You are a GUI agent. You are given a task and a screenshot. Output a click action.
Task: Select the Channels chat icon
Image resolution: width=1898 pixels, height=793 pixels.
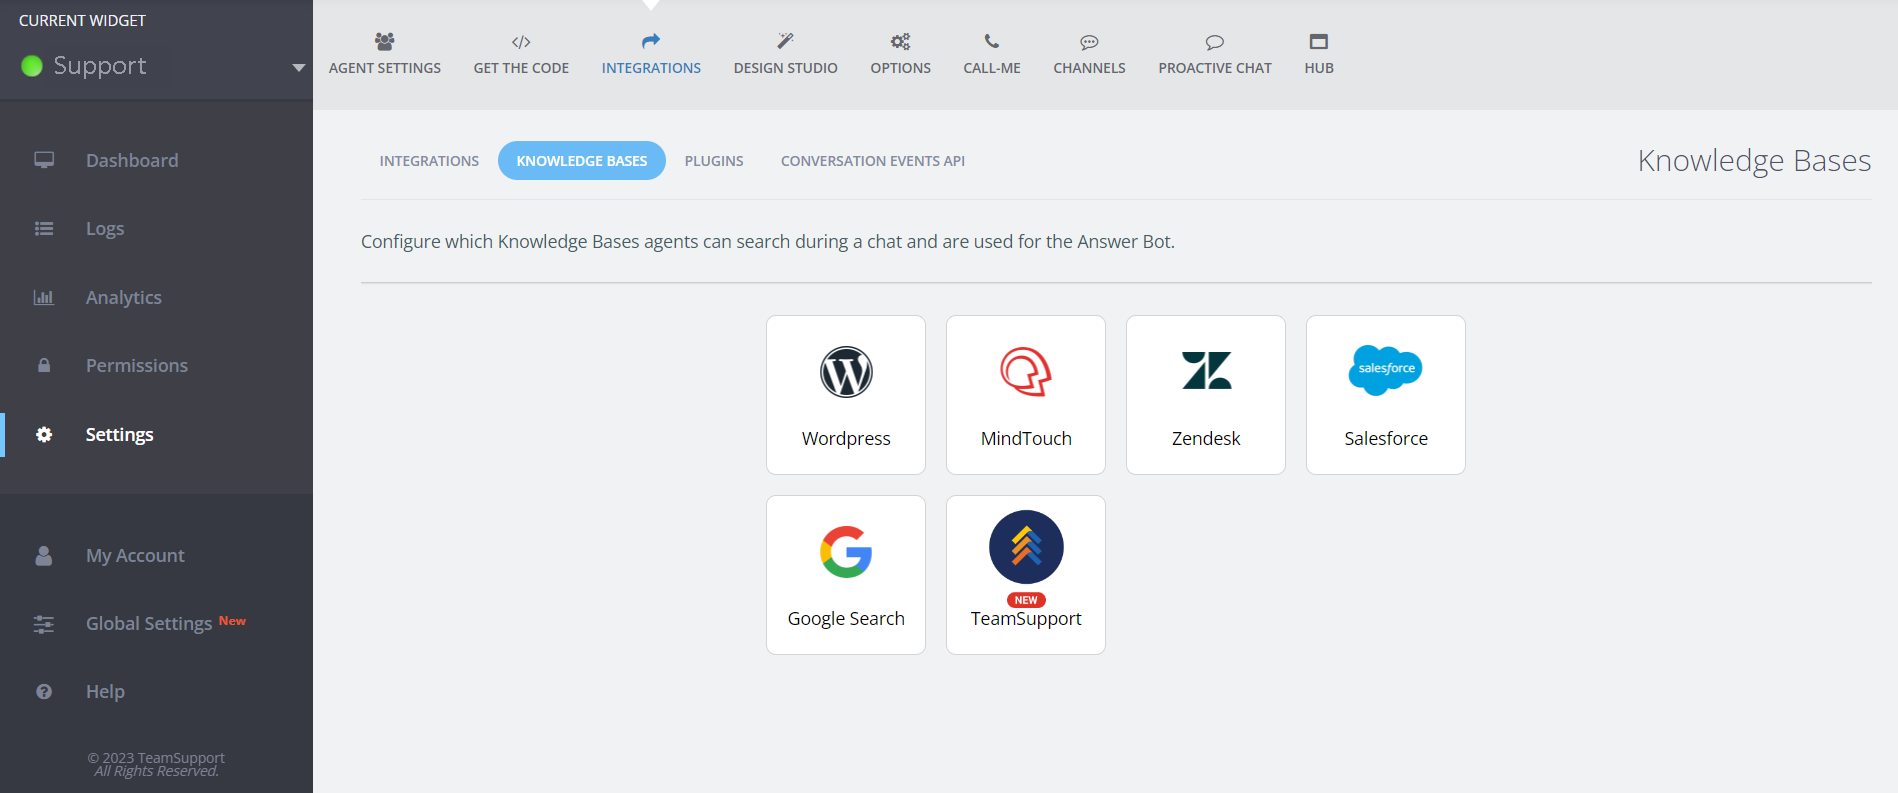pos(1089,42)
